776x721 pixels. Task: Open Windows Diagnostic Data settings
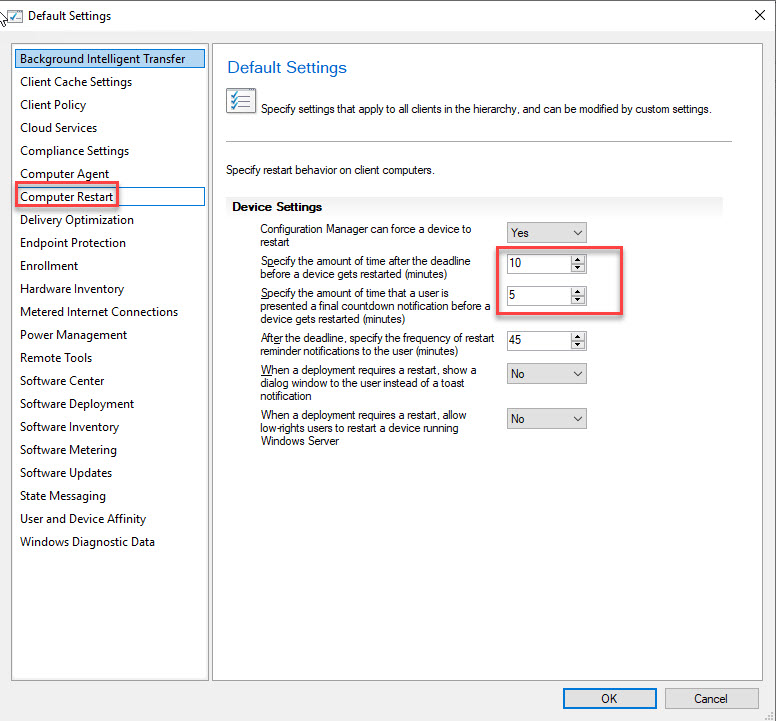[87, 542]
